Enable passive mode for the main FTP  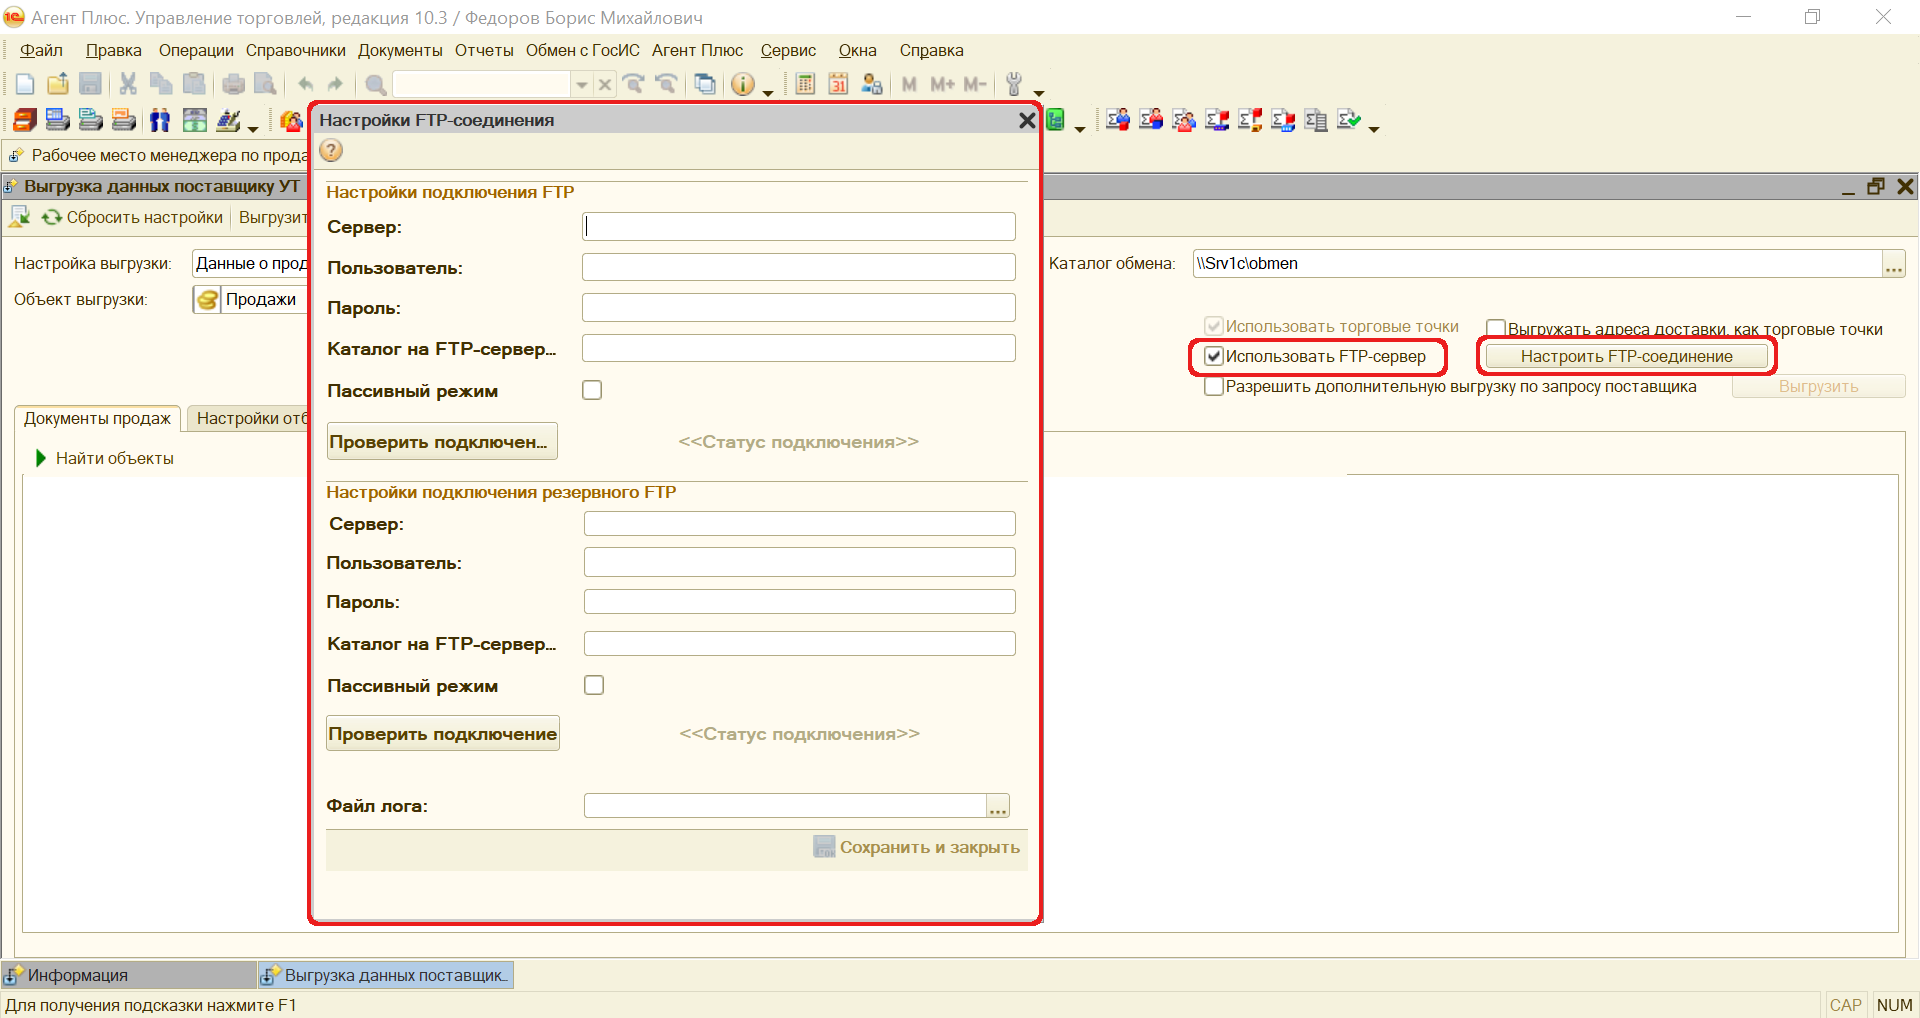(x=592, y=391)
